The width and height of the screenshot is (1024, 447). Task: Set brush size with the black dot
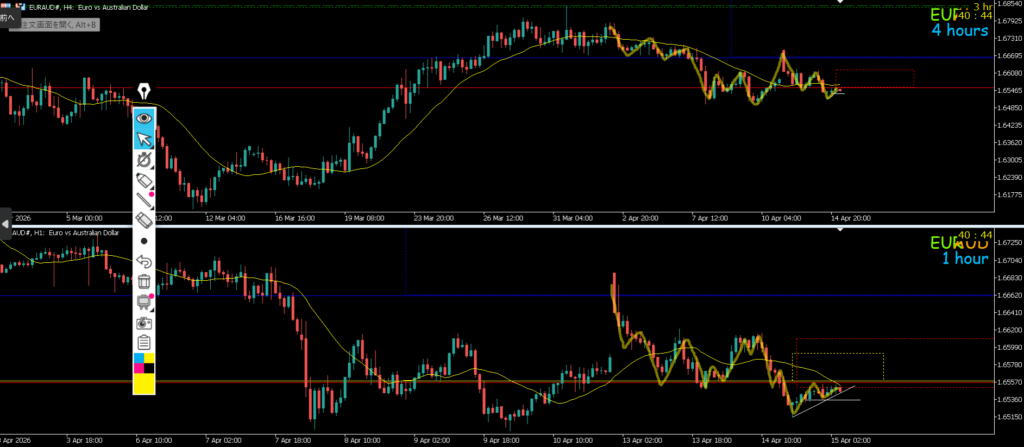coord(144,241)
